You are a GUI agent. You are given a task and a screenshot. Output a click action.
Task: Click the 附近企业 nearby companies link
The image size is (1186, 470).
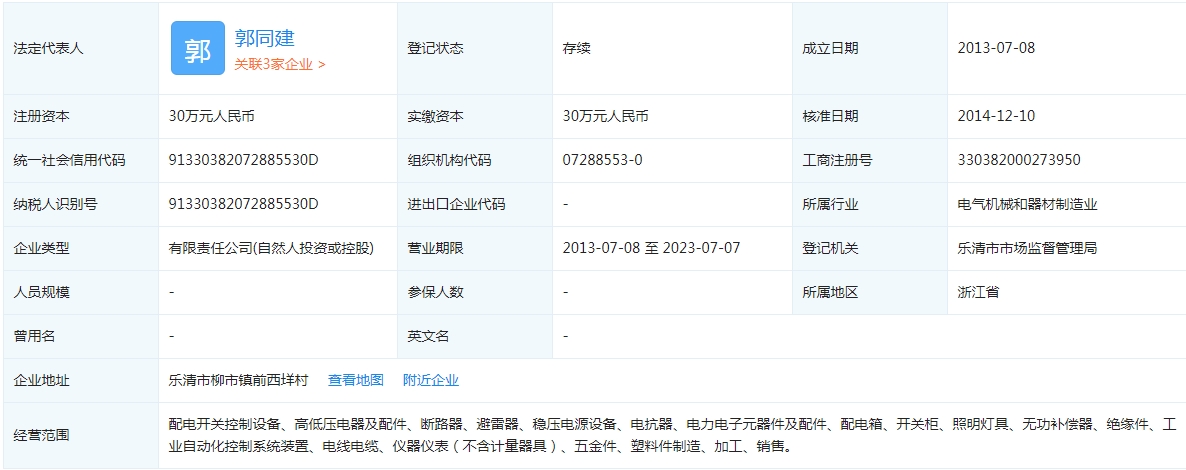pos(431,380)
